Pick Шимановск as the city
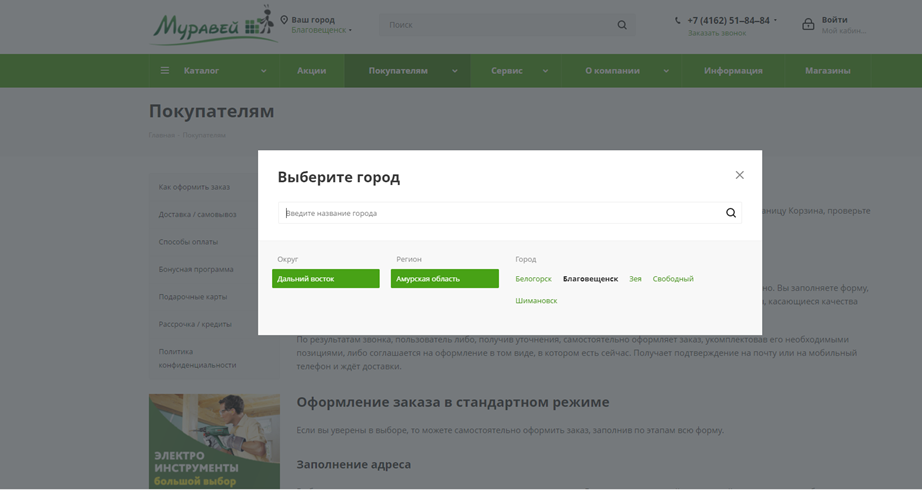The height and width of the screenshot is (491, 922). tap(536, 301)
